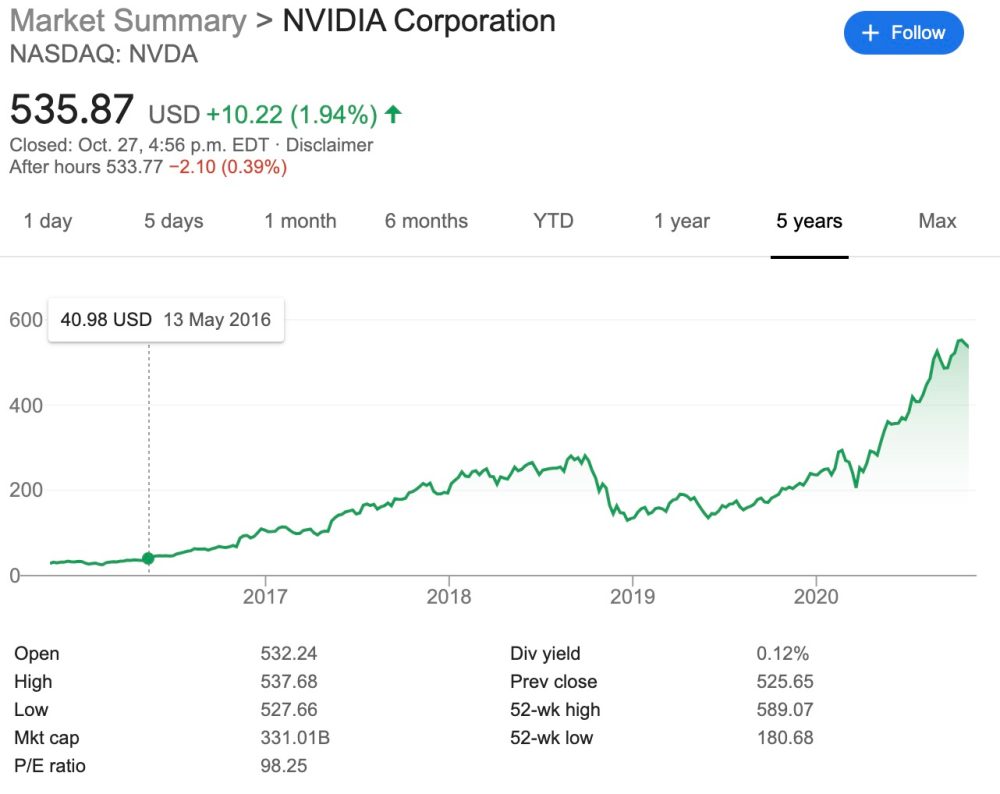Click the plus icon in Follow
Screen dimensions: 1000x794
point(870,33)
